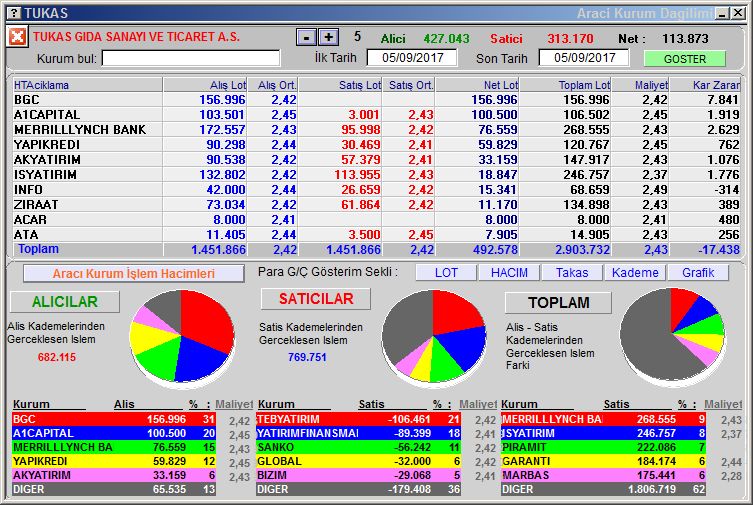Viewport: 753px width, 505px height.
Task: Select the AKYATIRIM row in the table
Action: [x=376, y=159]
